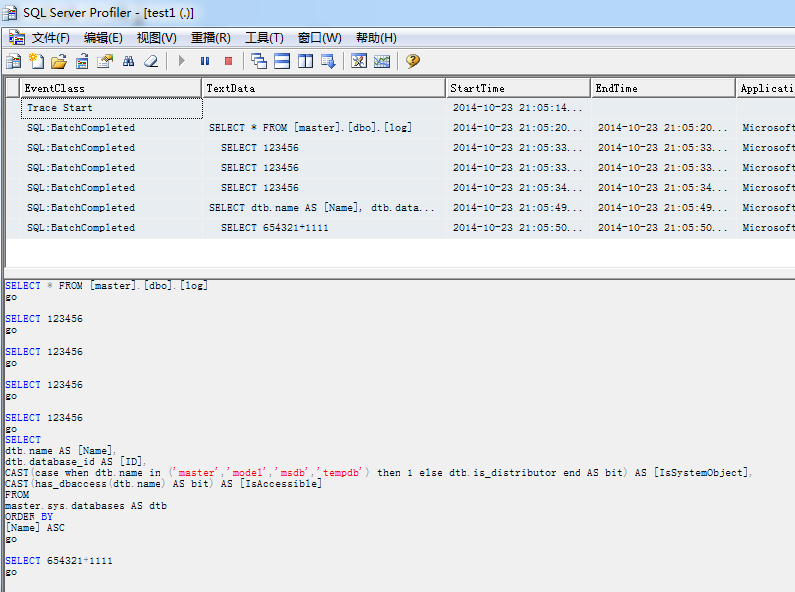Stop the trace with the red square
795x592 pixels.
tap(228, 61)
